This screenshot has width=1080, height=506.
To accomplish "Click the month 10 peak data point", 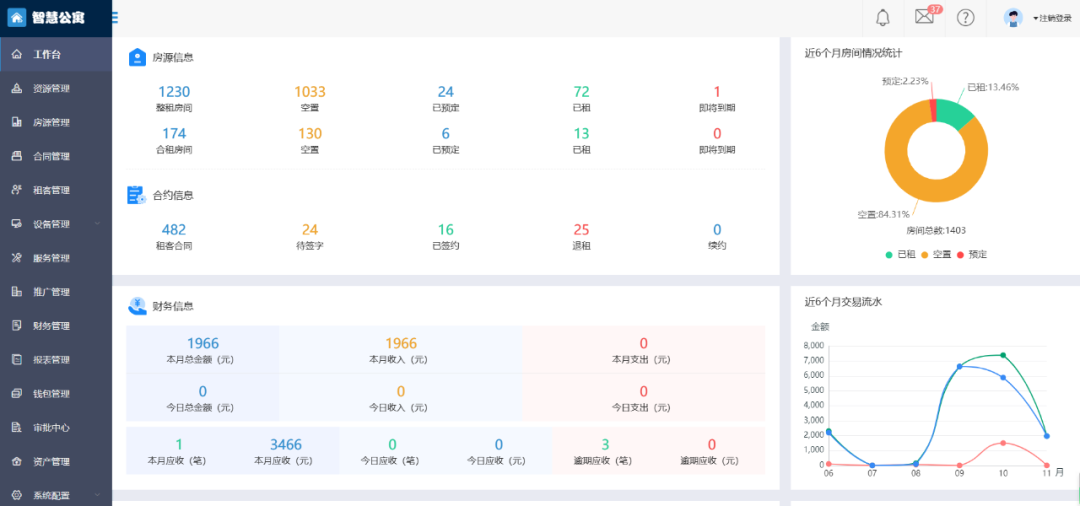I will 1003,355.
